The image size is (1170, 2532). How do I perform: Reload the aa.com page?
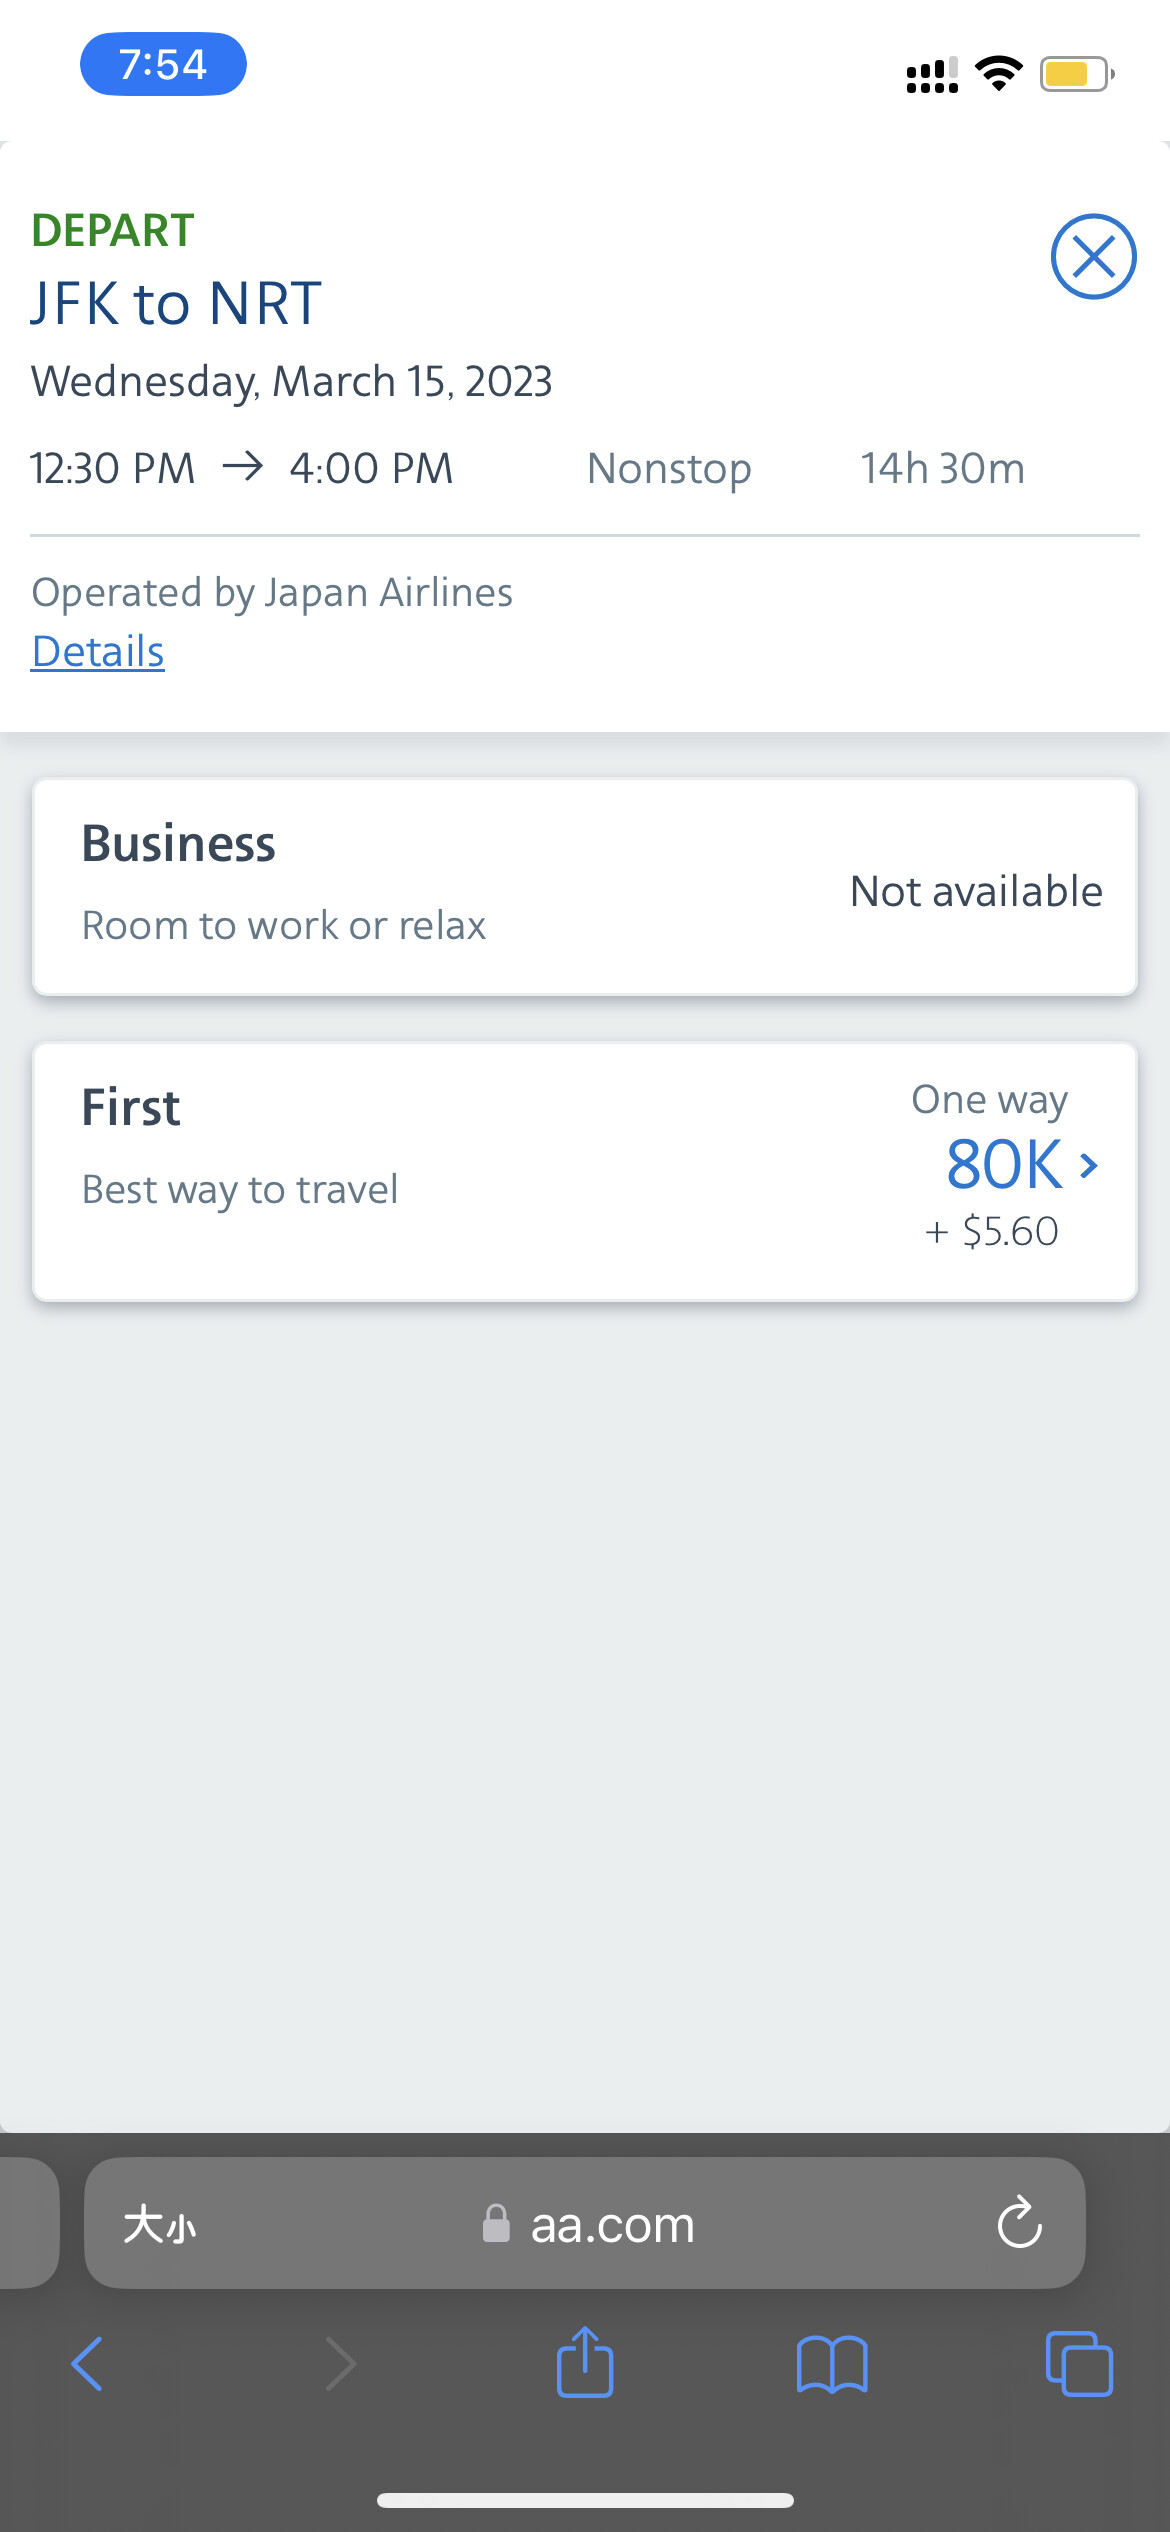pyautogui.click(x=1019, y=2223)
